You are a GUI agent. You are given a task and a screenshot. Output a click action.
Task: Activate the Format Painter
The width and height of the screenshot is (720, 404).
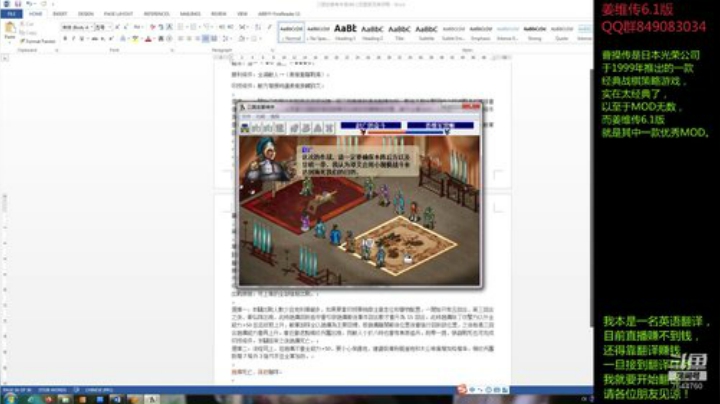click(x=38, y=41)
